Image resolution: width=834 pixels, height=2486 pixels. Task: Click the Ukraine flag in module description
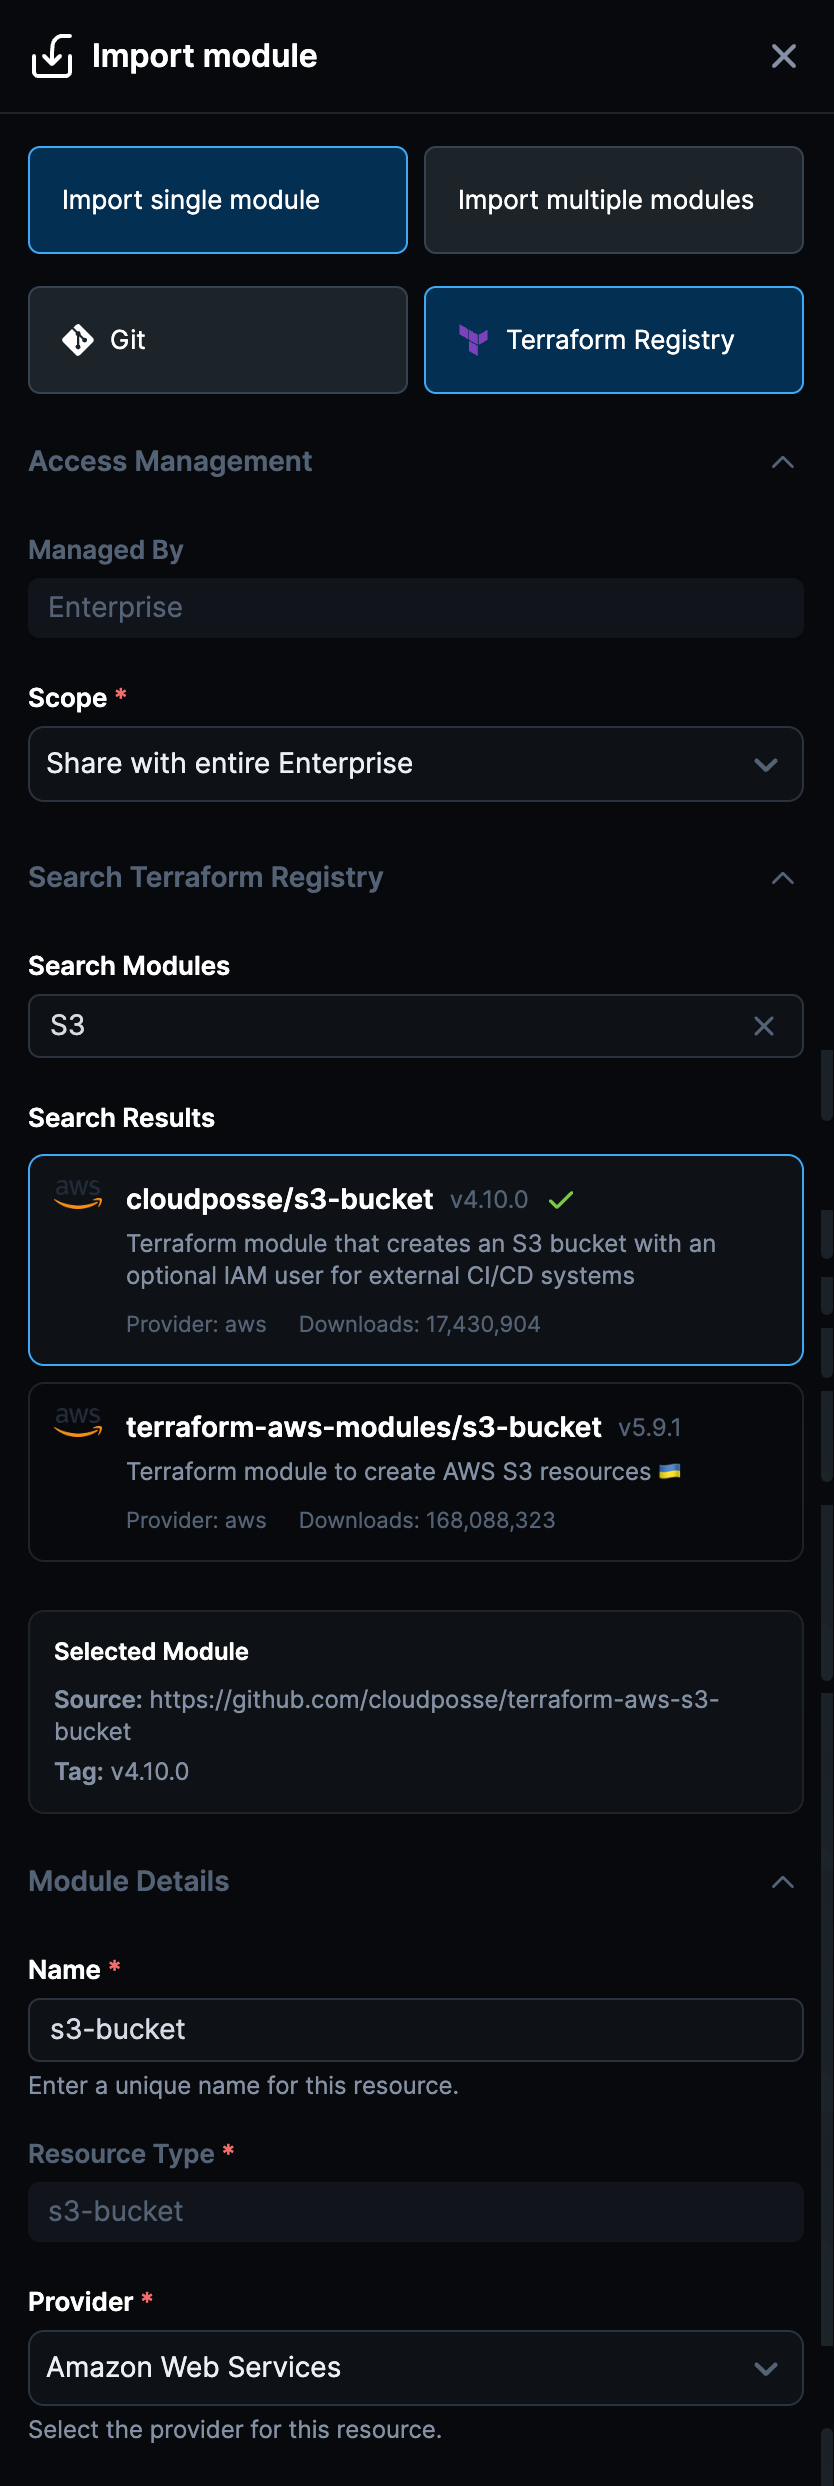click(668, 1471)
